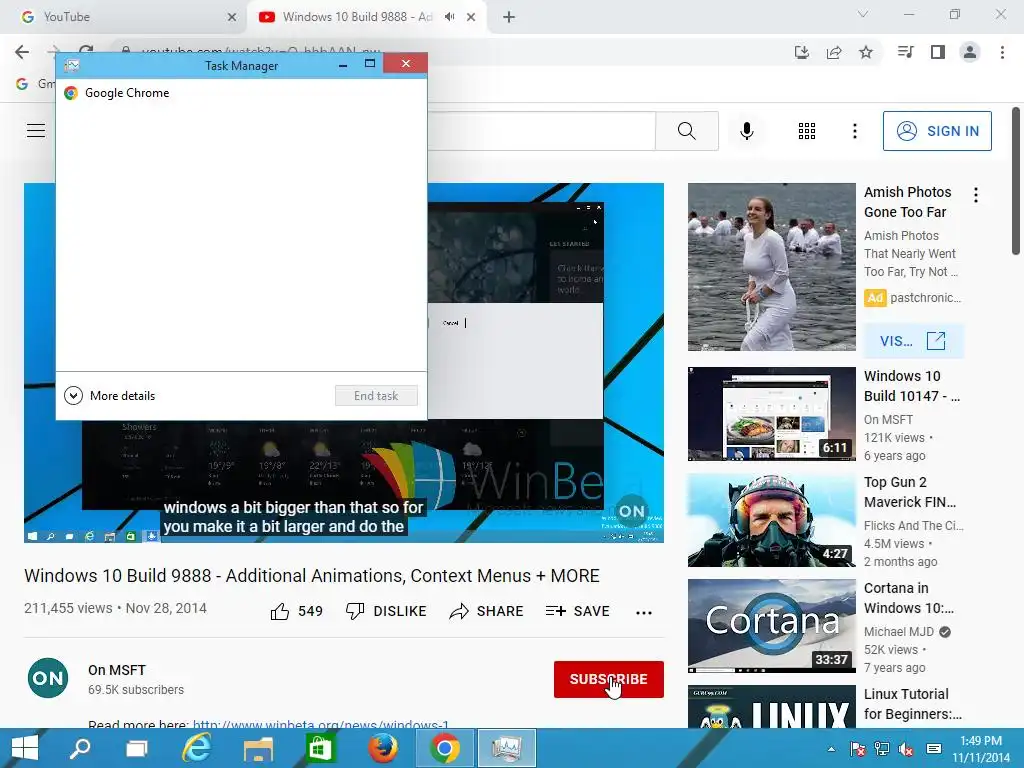Screen dimensions: 1024x768
Task: Click the page vertical scrollbar thumb
Action: (1016, 182)
